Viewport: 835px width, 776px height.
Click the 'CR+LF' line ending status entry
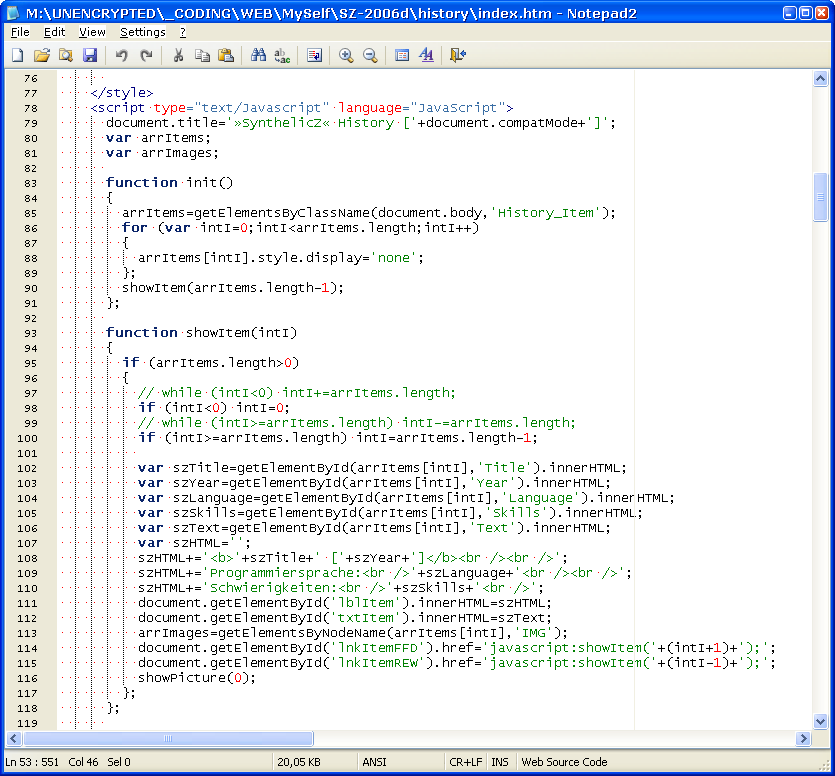(x=465, y=762)
